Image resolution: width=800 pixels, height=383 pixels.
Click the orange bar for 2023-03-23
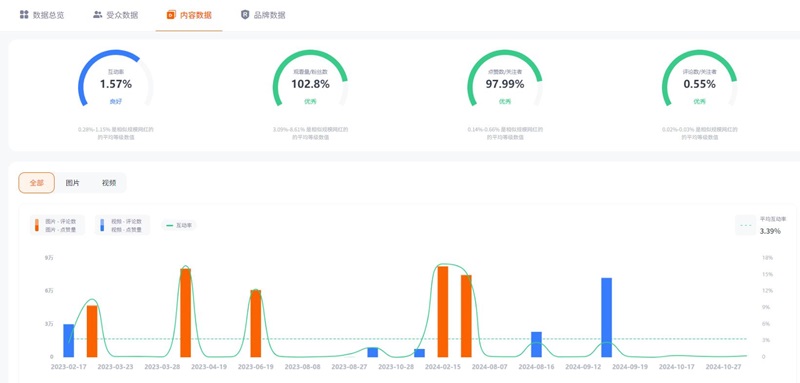[92, 331]
